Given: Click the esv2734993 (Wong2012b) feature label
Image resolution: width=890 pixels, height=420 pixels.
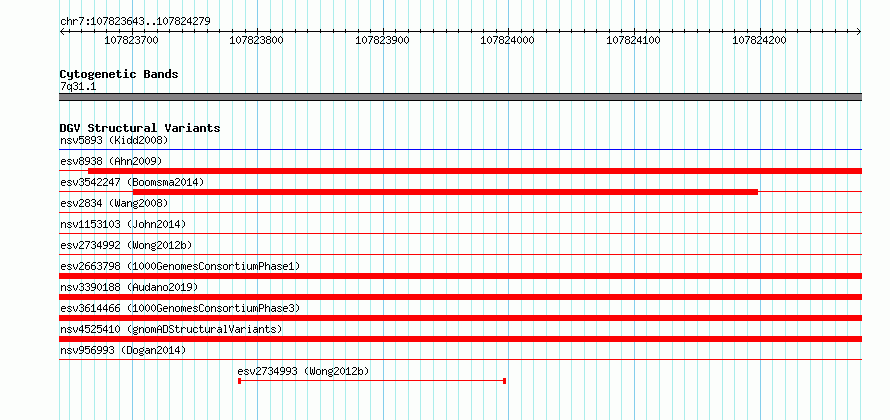Looking at the screenshot, I should 303,372.
